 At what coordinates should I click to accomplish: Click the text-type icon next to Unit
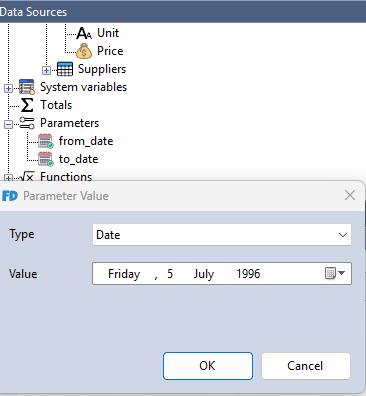tap(84, 33)
